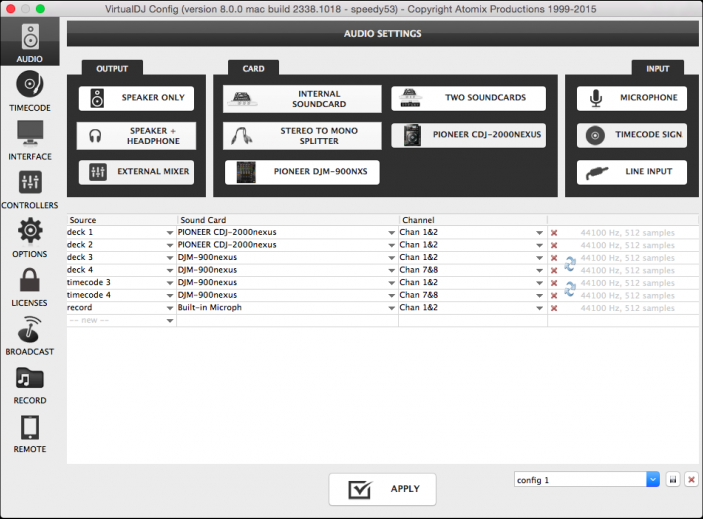The image size is (703, 519).
Task: Click the refresh arrows beside deck 3/4 rows
Action: click(x=570, y=264)
